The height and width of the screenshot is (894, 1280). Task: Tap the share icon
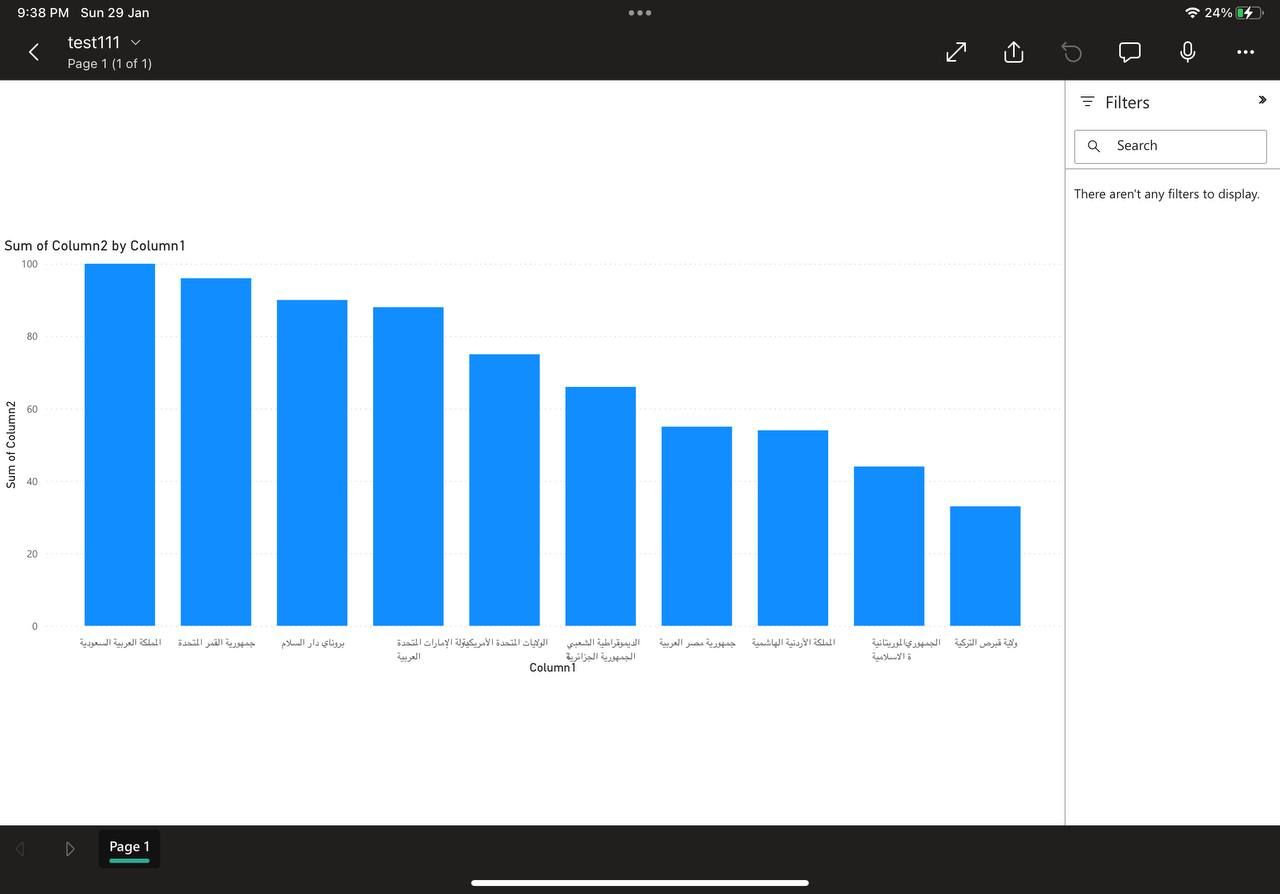coord(1013,52)
